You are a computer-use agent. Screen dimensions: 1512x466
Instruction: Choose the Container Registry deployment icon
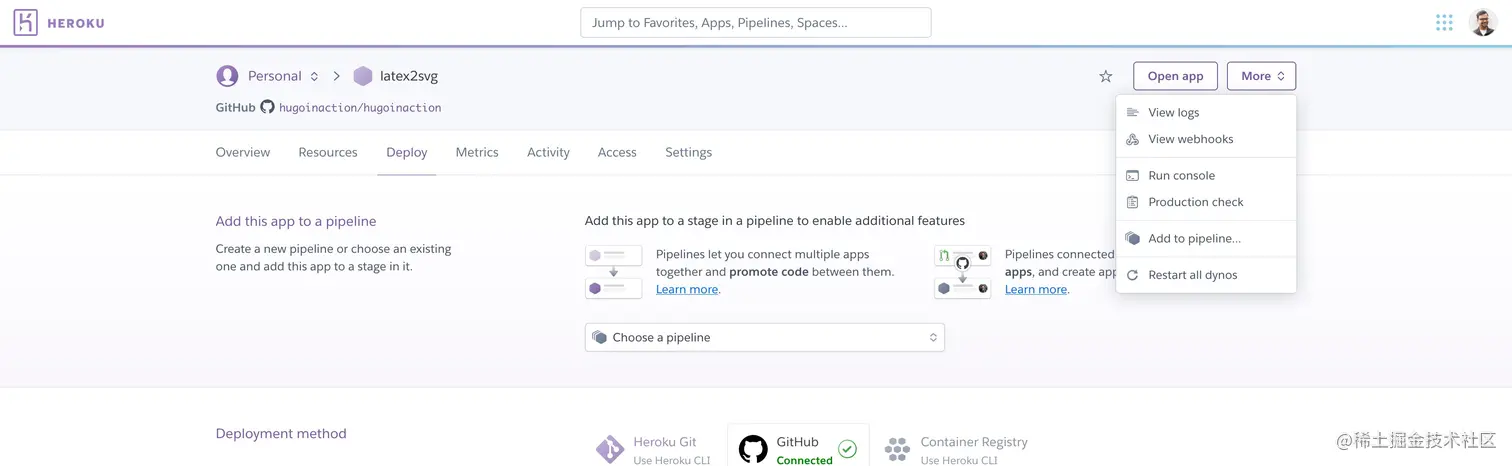click(897, 449)
